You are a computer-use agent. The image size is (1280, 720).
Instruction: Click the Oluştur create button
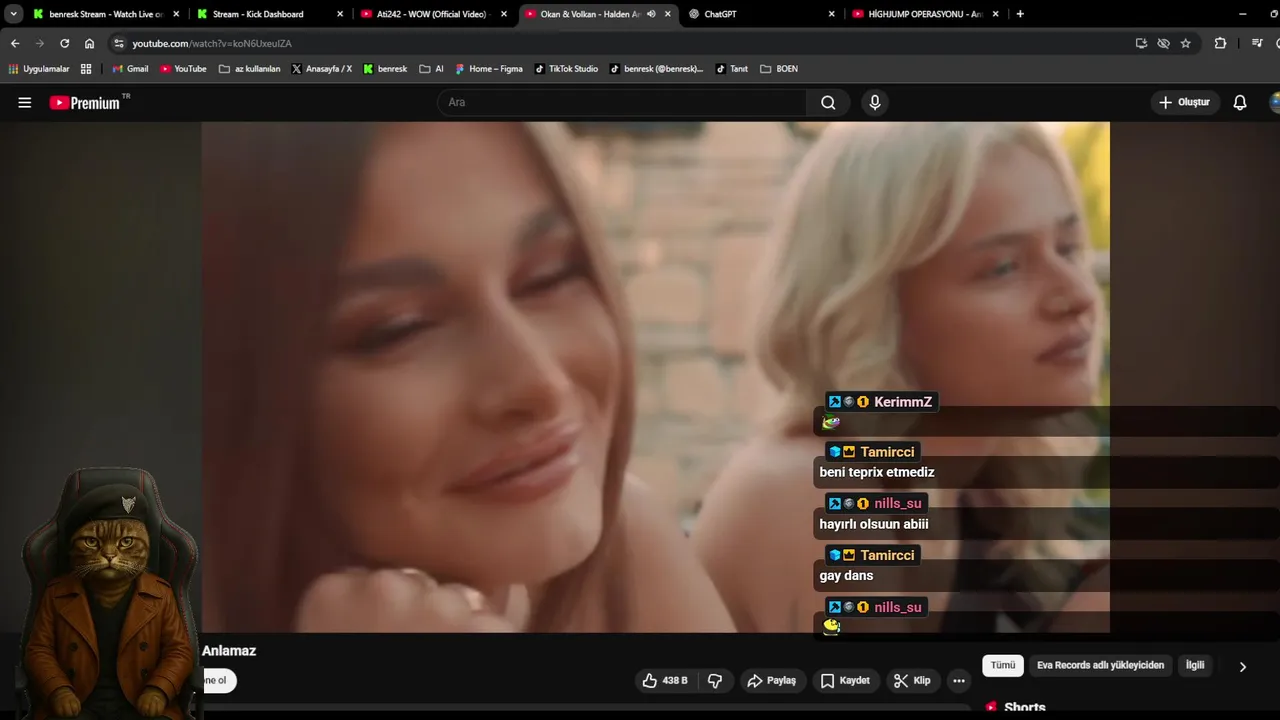1184,102
